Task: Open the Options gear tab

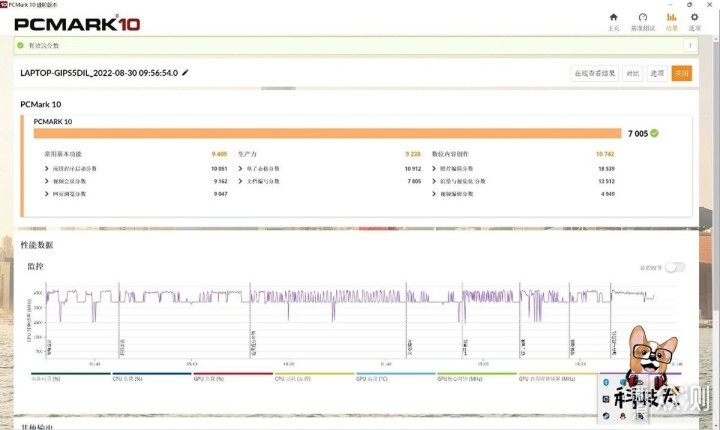Action: click(694, 22)
